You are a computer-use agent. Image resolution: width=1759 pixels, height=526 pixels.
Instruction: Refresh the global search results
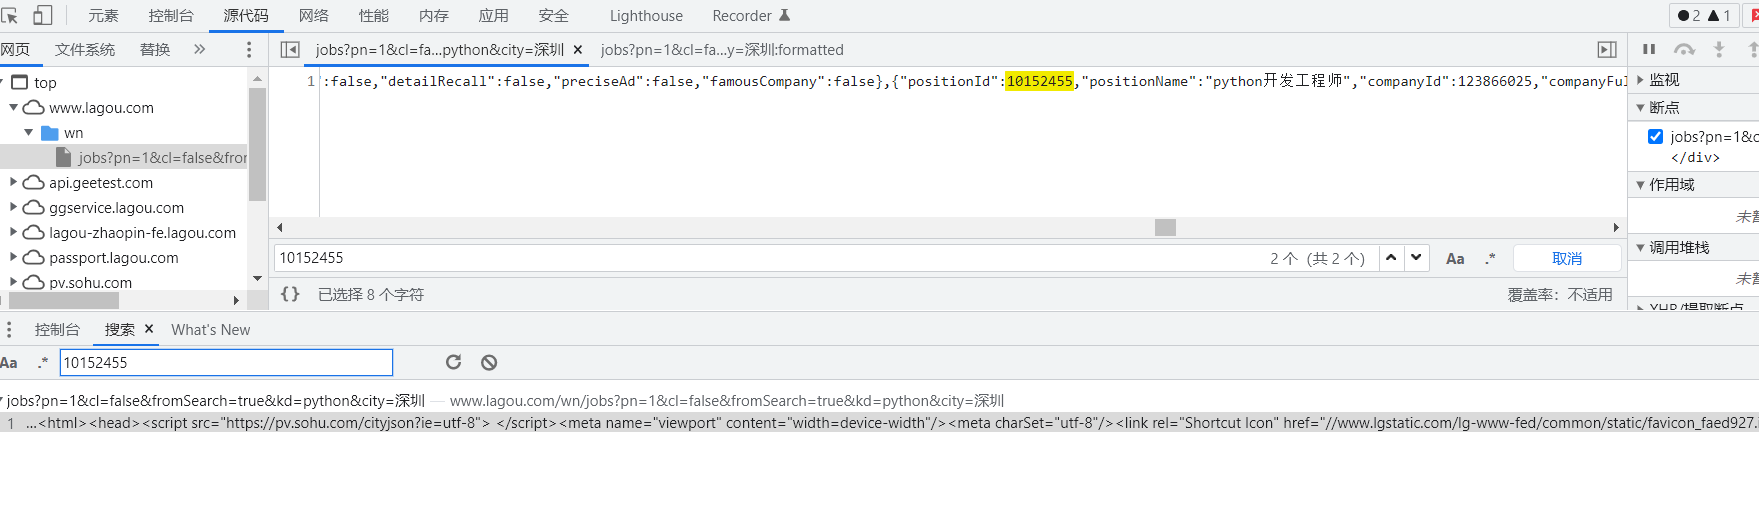pyautogui.click(x=453, y=362)
